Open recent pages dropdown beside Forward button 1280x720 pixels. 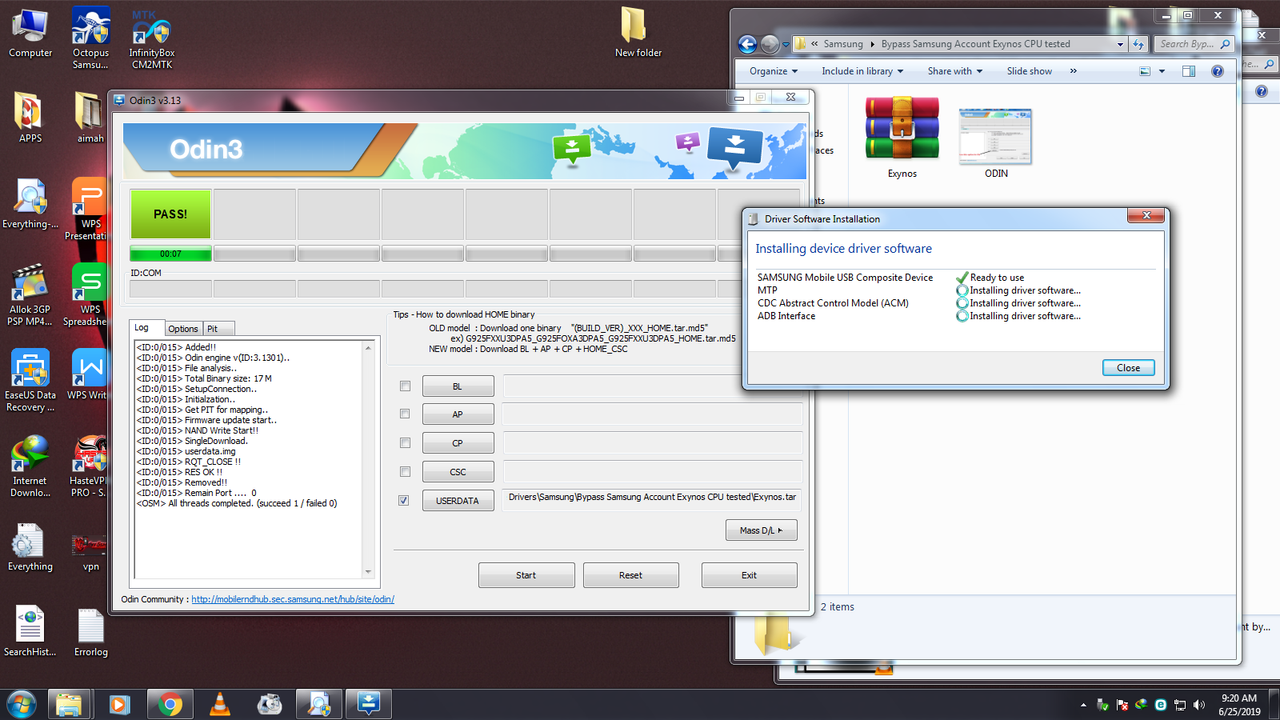pos(786,45)
